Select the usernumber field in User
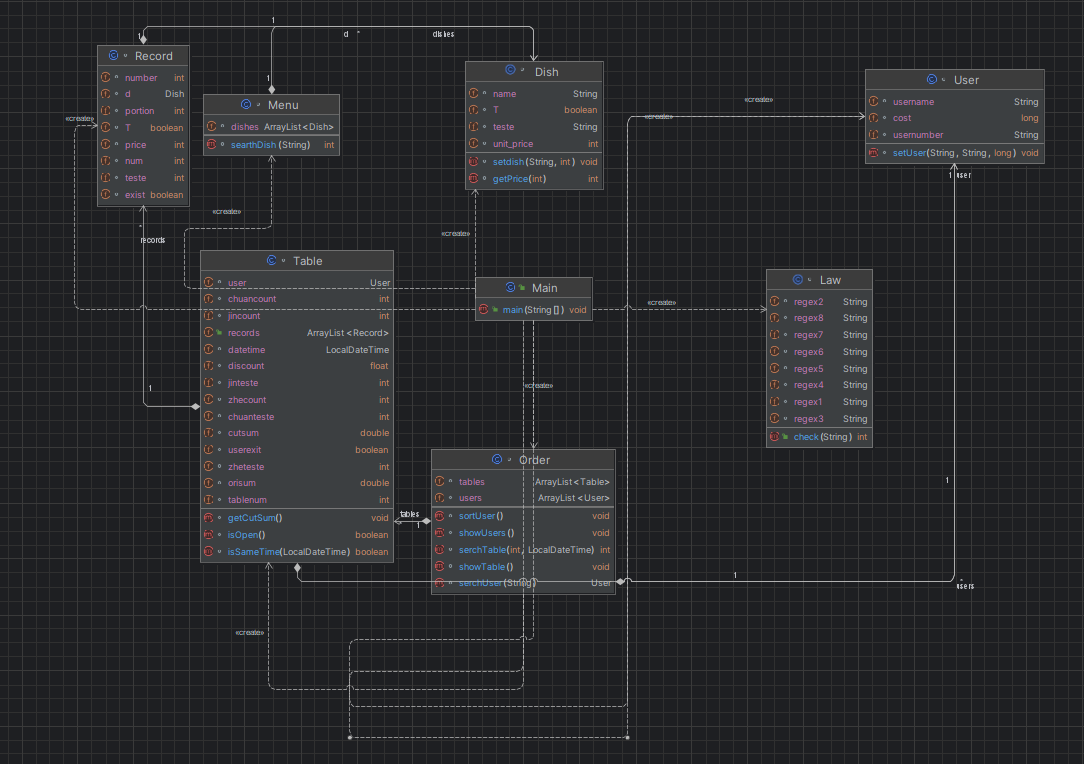Screen dimensions: 1084x764 [x=917, y=135]
